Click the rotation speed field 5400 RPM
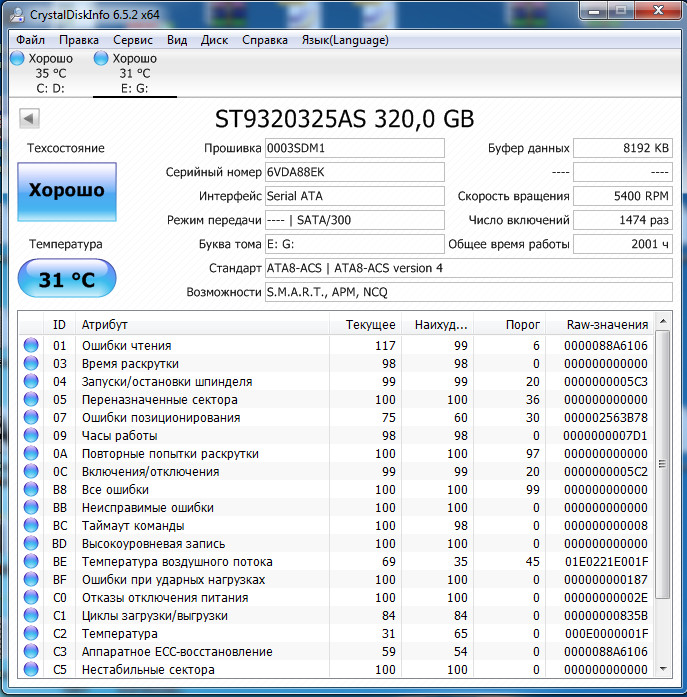This screenshot has width=687, height=697. (623, 196)
